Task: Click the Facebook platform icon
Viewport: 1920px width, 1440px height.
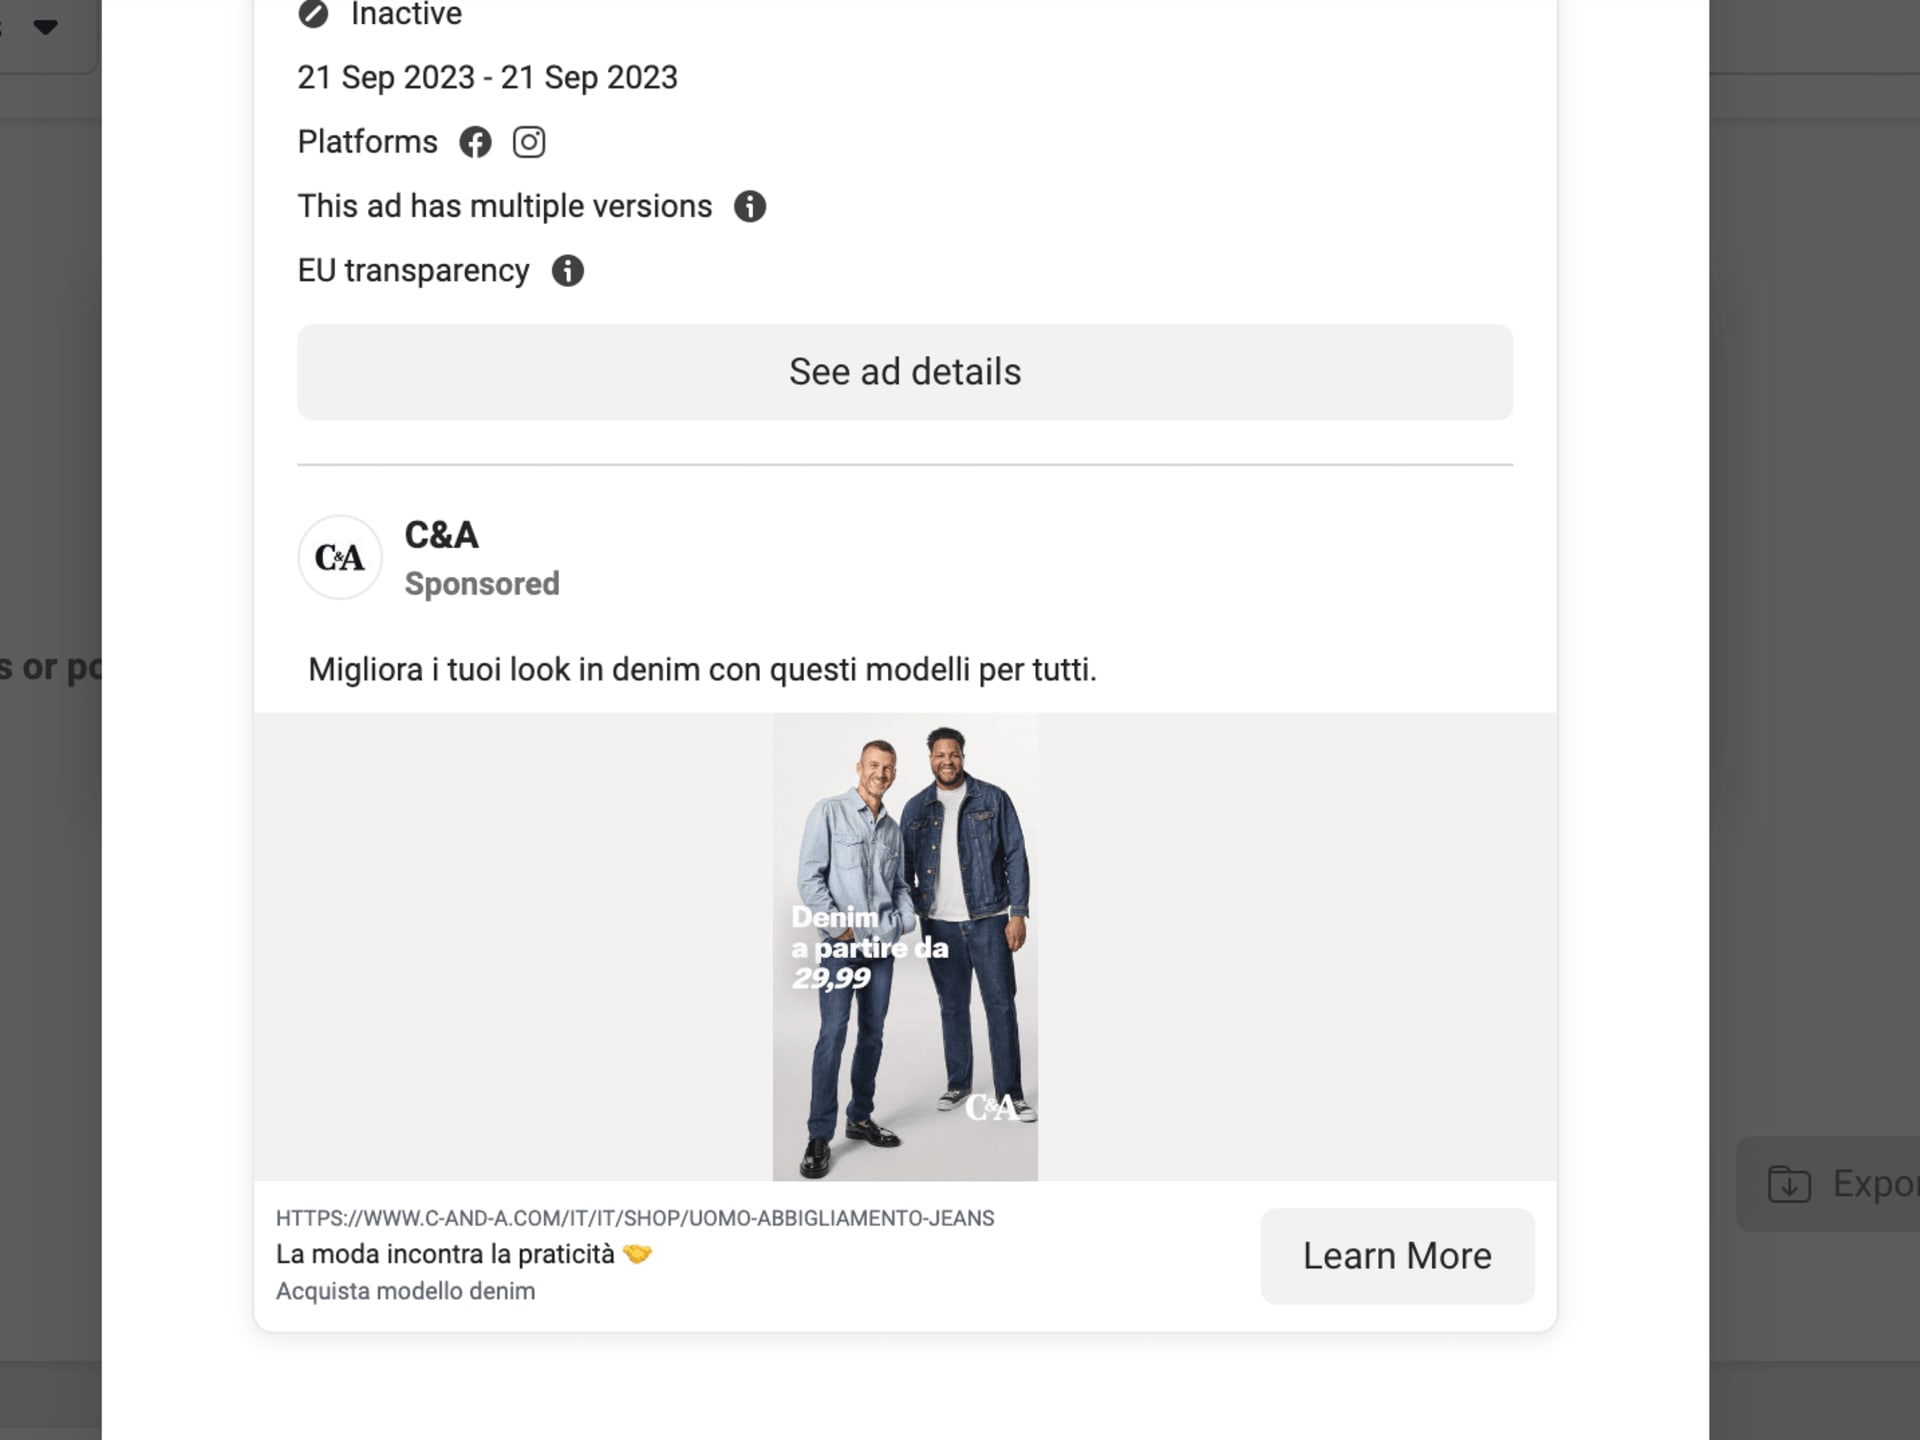Action: (475, 142)
